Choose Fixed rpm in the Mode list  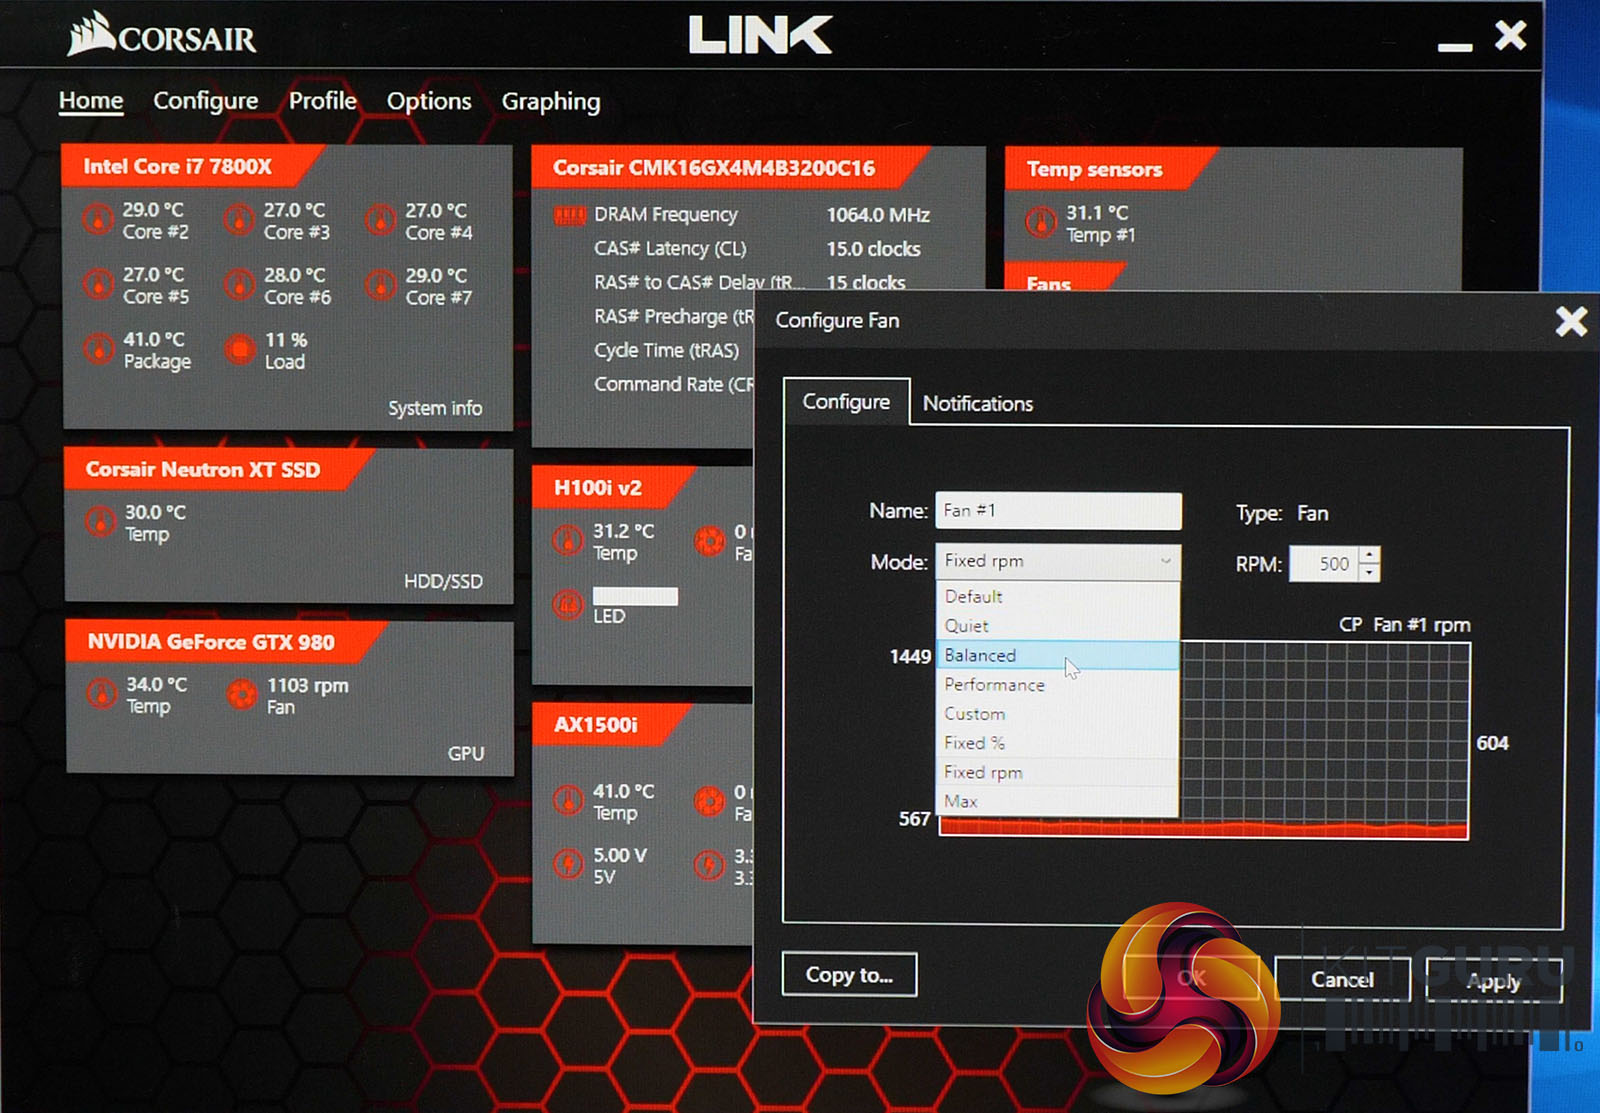click(1058, 772)
